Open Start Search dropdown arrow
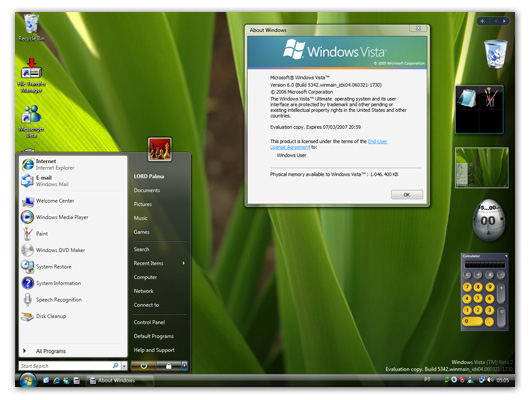 click(x=124, y=366)
